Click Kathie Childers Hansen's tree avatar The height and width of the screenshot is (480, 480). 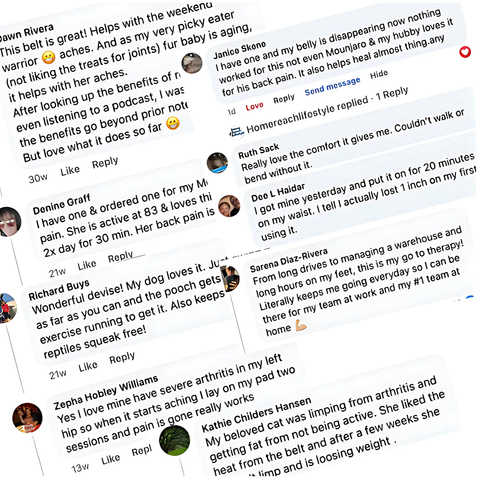pos(175,440)
